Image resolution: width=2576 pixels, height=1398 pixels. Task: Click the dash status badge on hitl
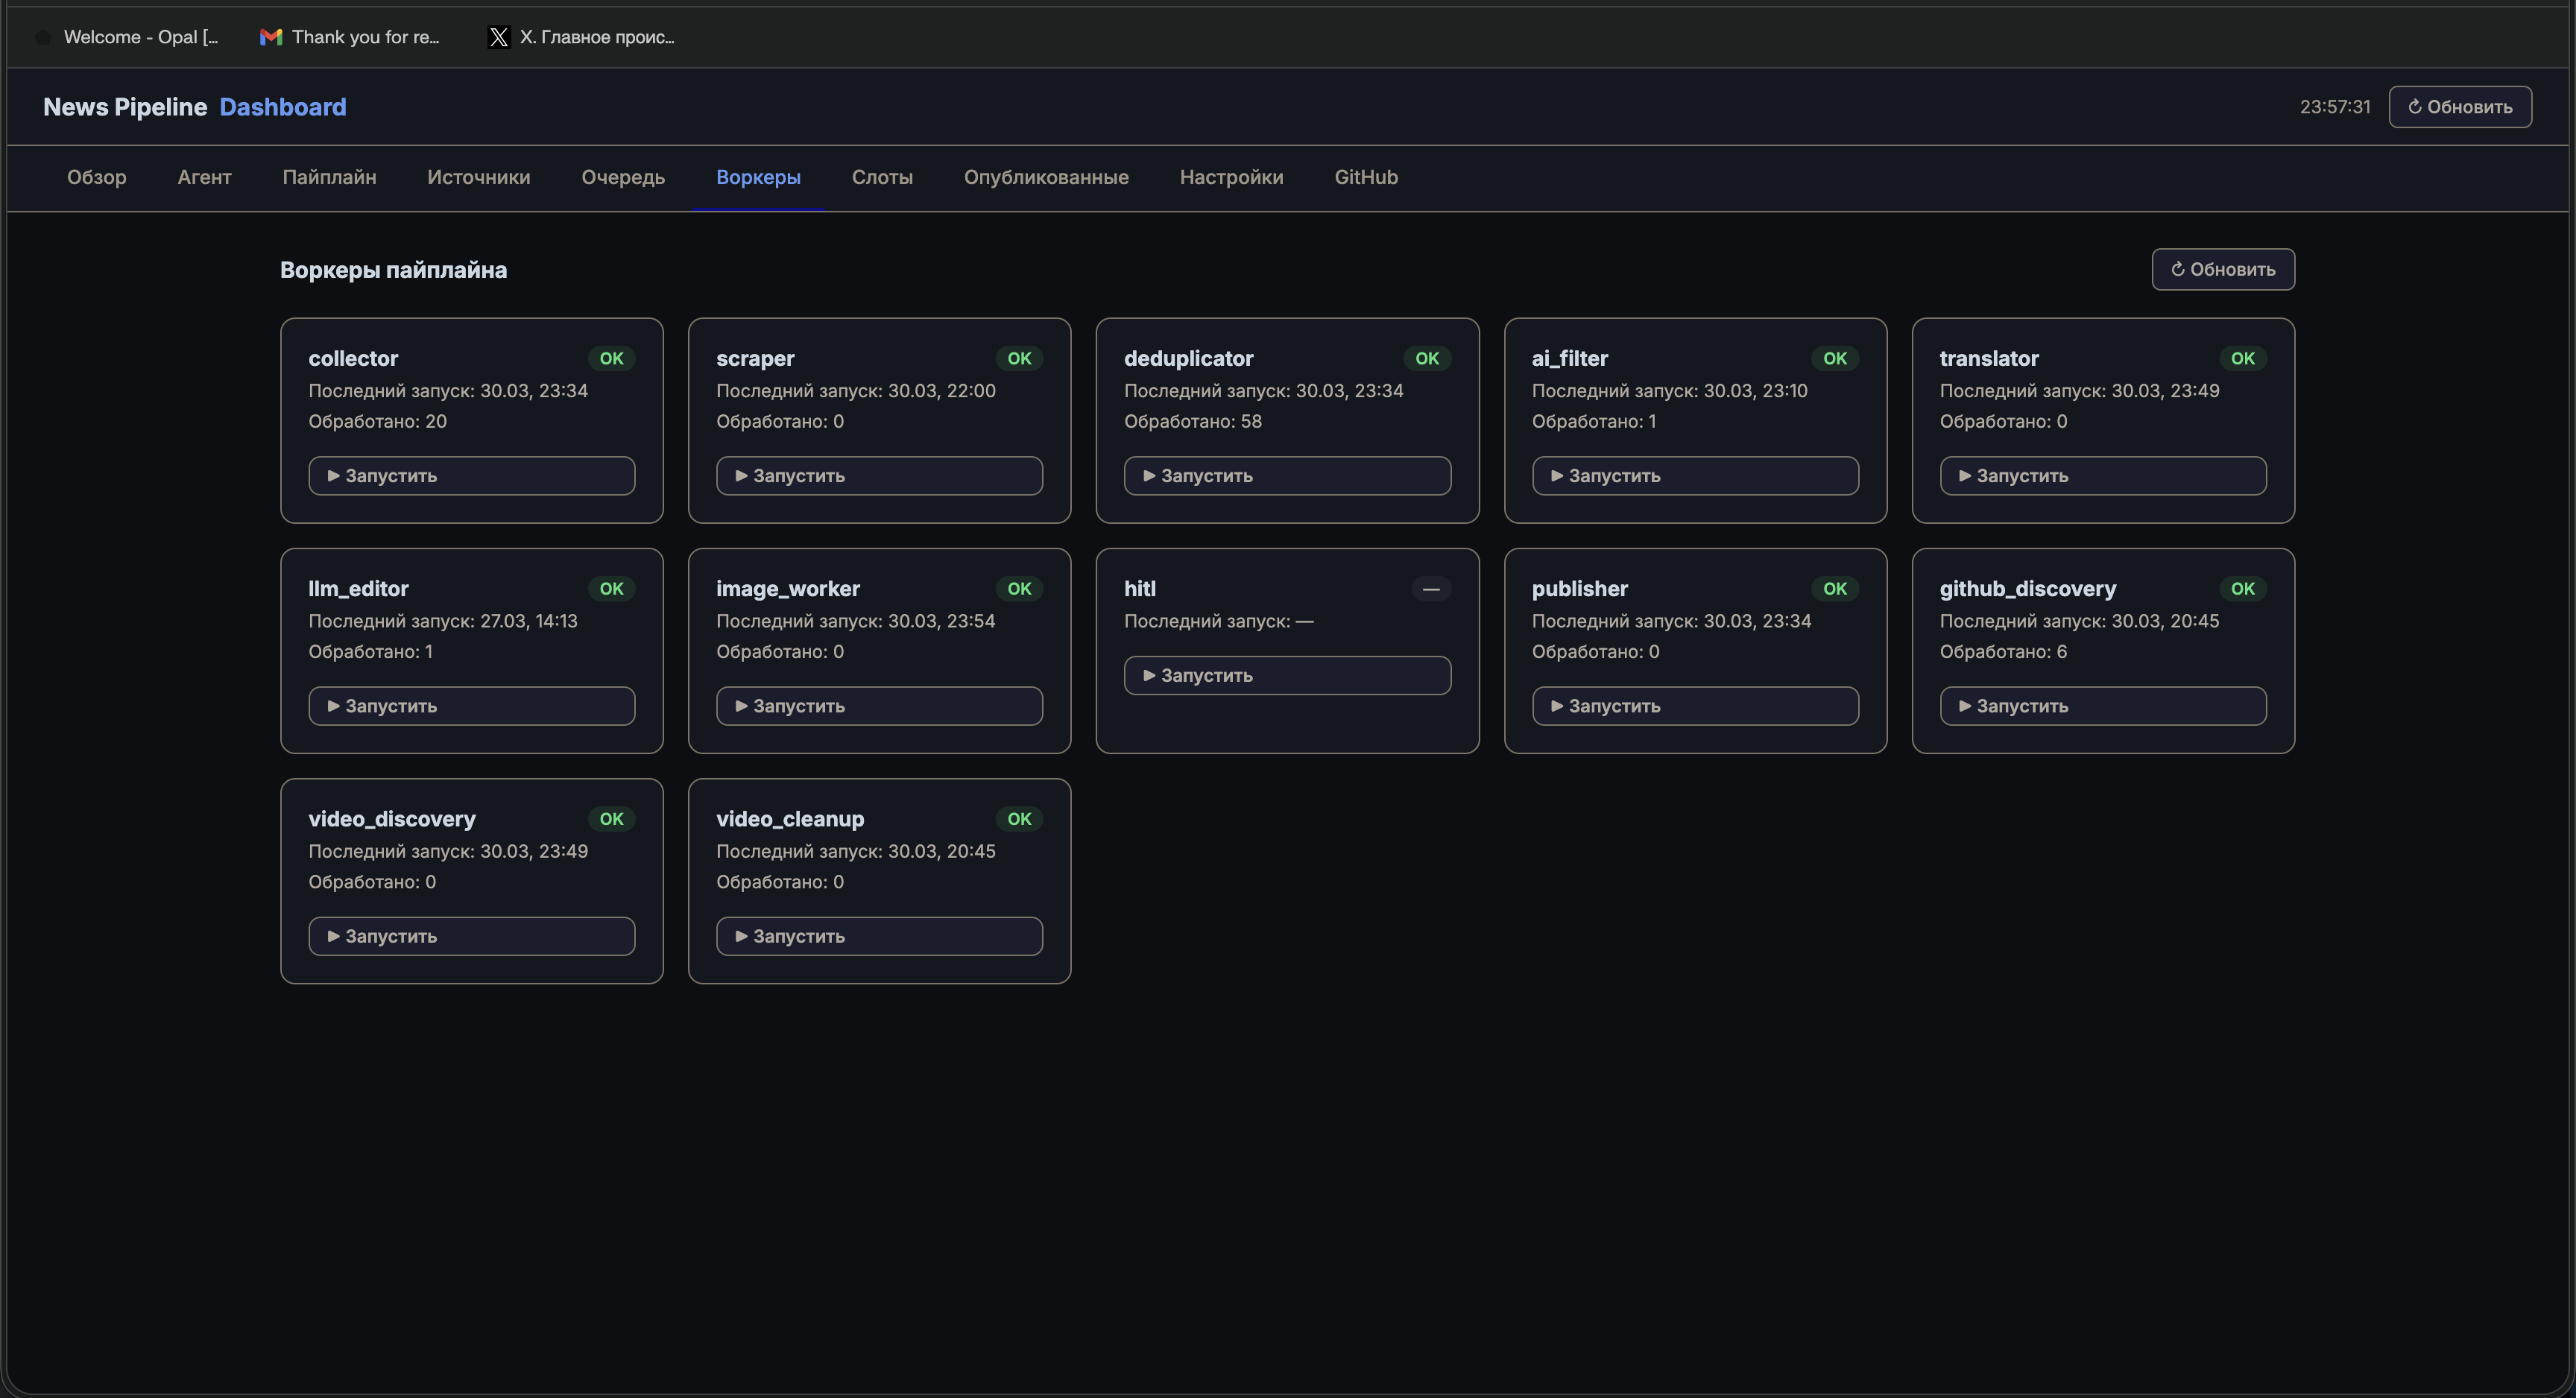click(1431, 589)
